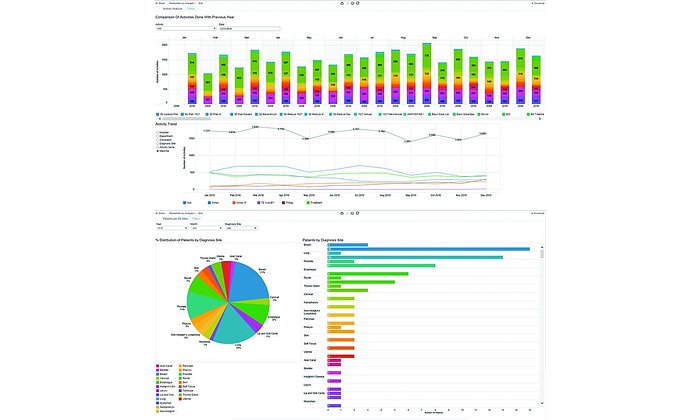Image resolution: width=700 pixels, height=420 pixels.
Task: Click Share in the top dashboard toolbar
Action: (160, 3)
